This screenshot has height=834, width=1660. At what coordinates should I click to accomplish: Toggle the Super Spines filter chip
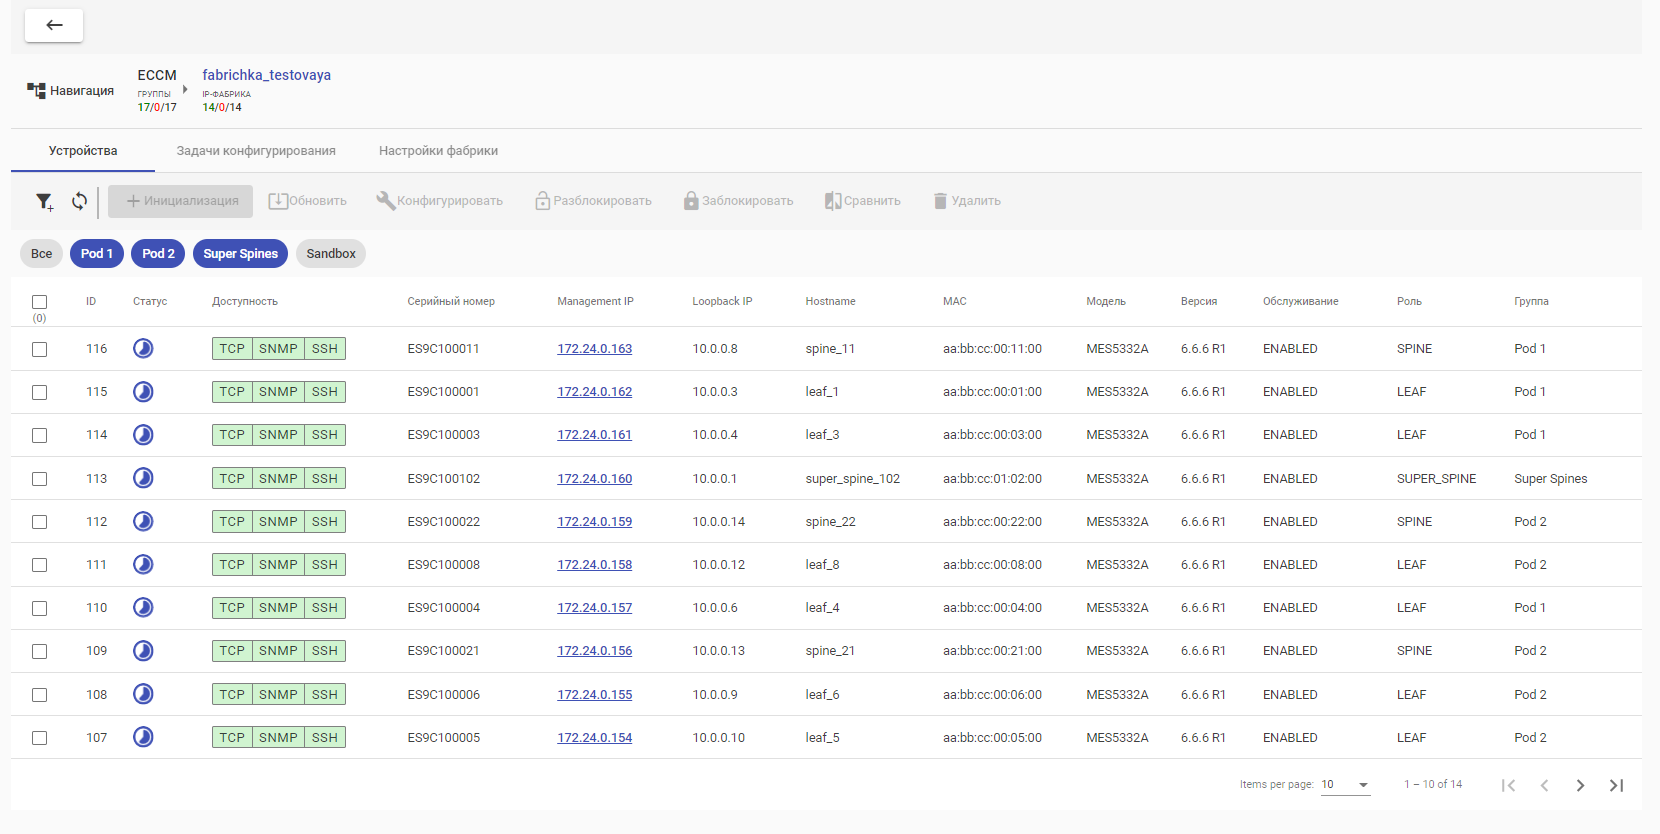240,254
